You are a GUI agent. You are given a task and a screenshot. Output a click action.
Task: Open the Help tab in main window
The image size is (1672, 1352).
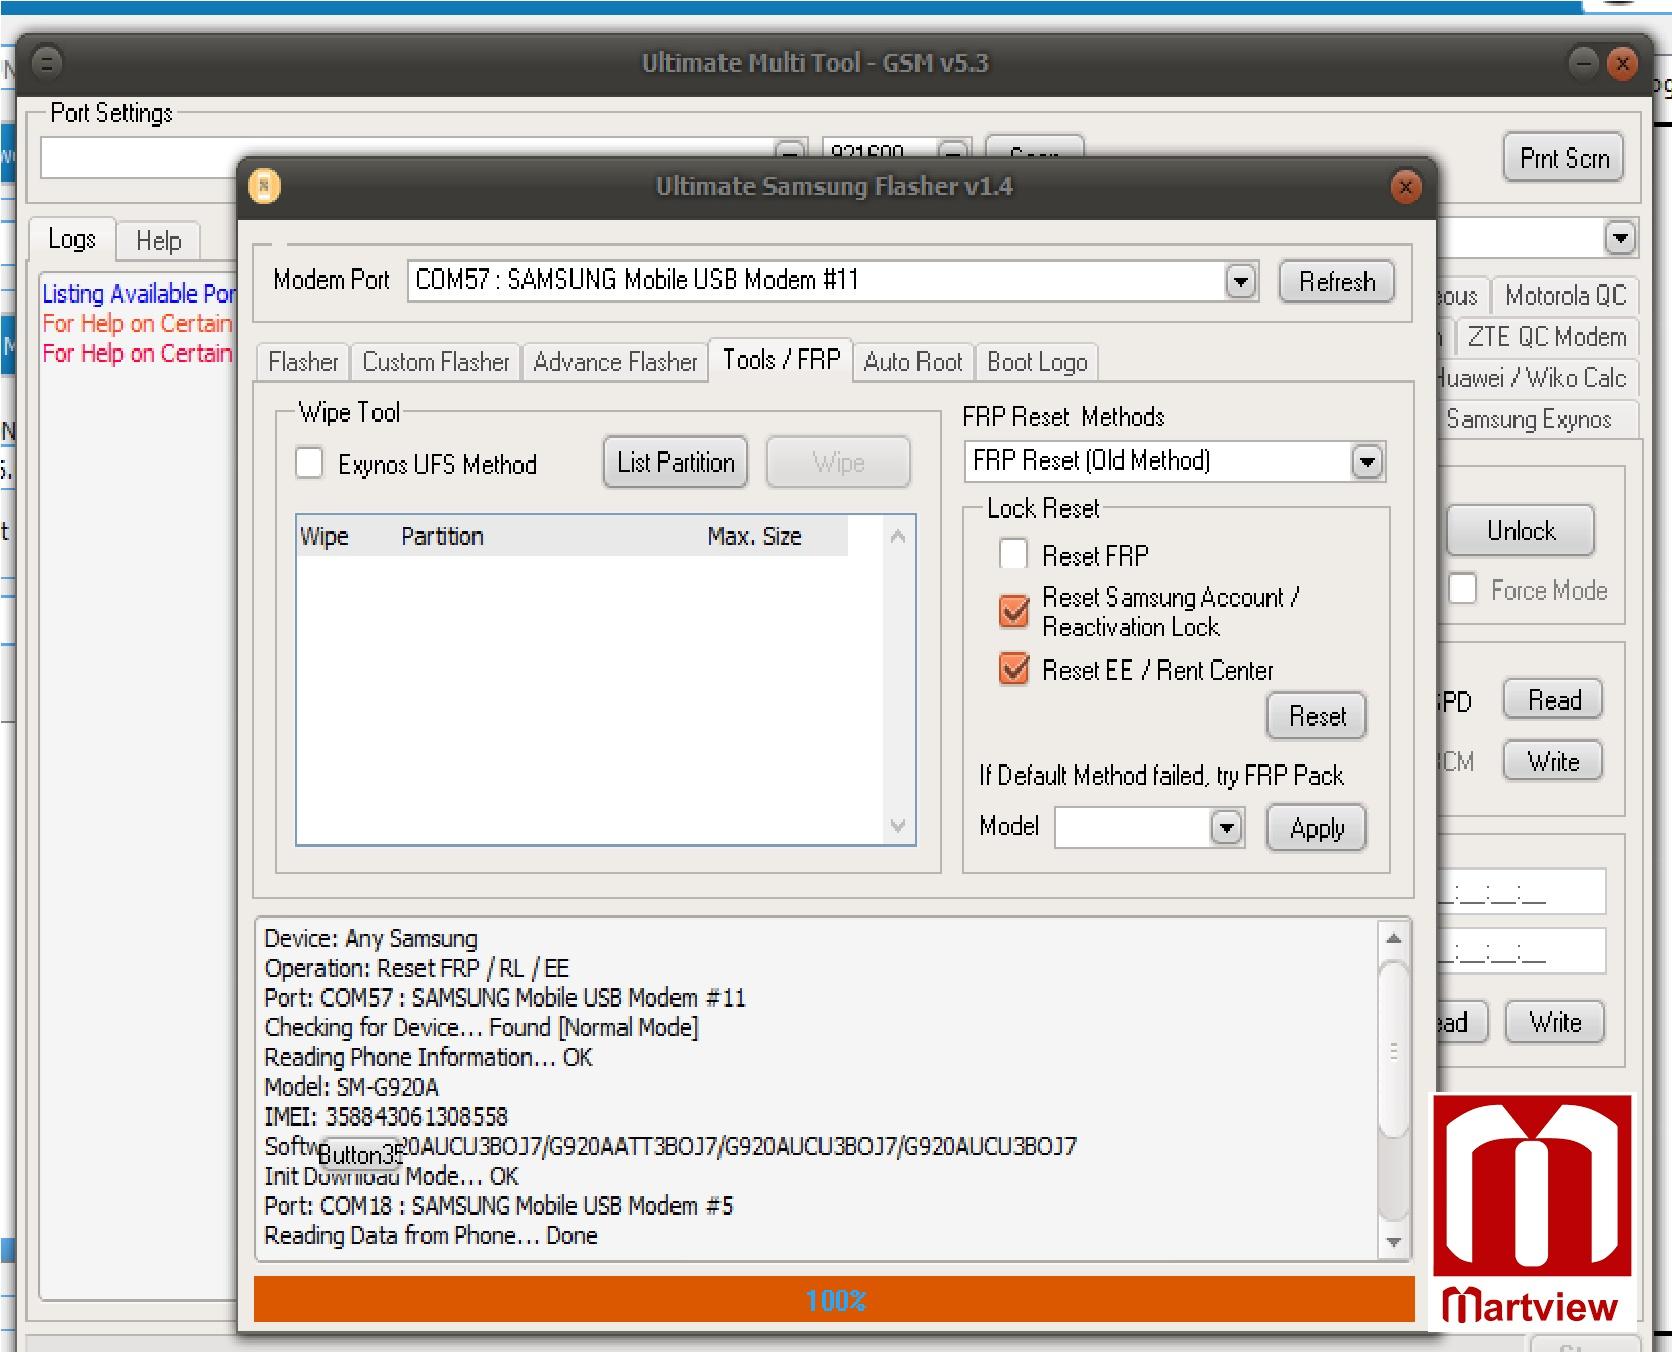pos(158,241)
